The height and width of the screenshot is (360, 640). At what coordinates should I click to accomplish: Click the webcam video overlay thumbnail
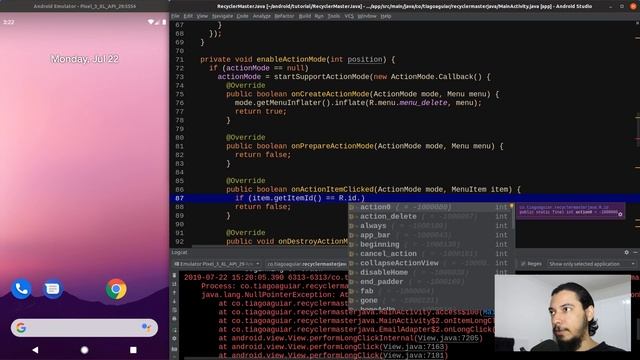pos(562,313)
